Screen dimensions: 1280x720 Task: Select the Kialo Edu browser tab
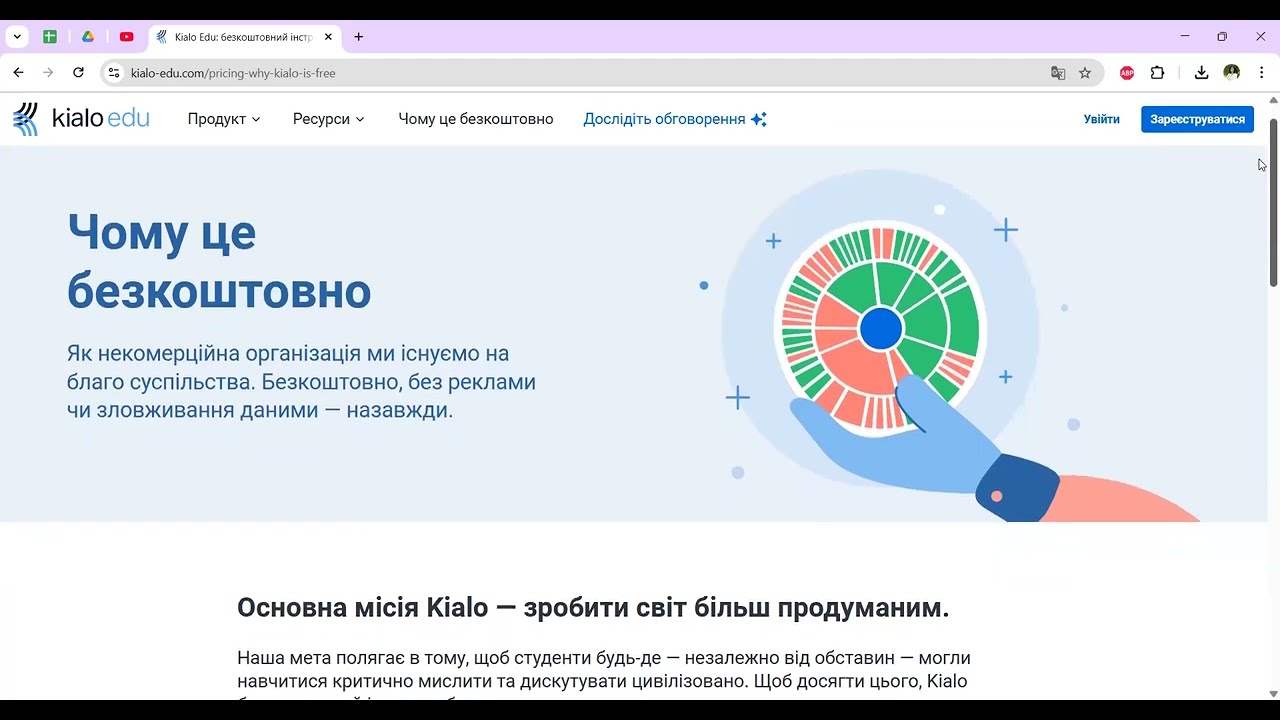tap(244, 37)
